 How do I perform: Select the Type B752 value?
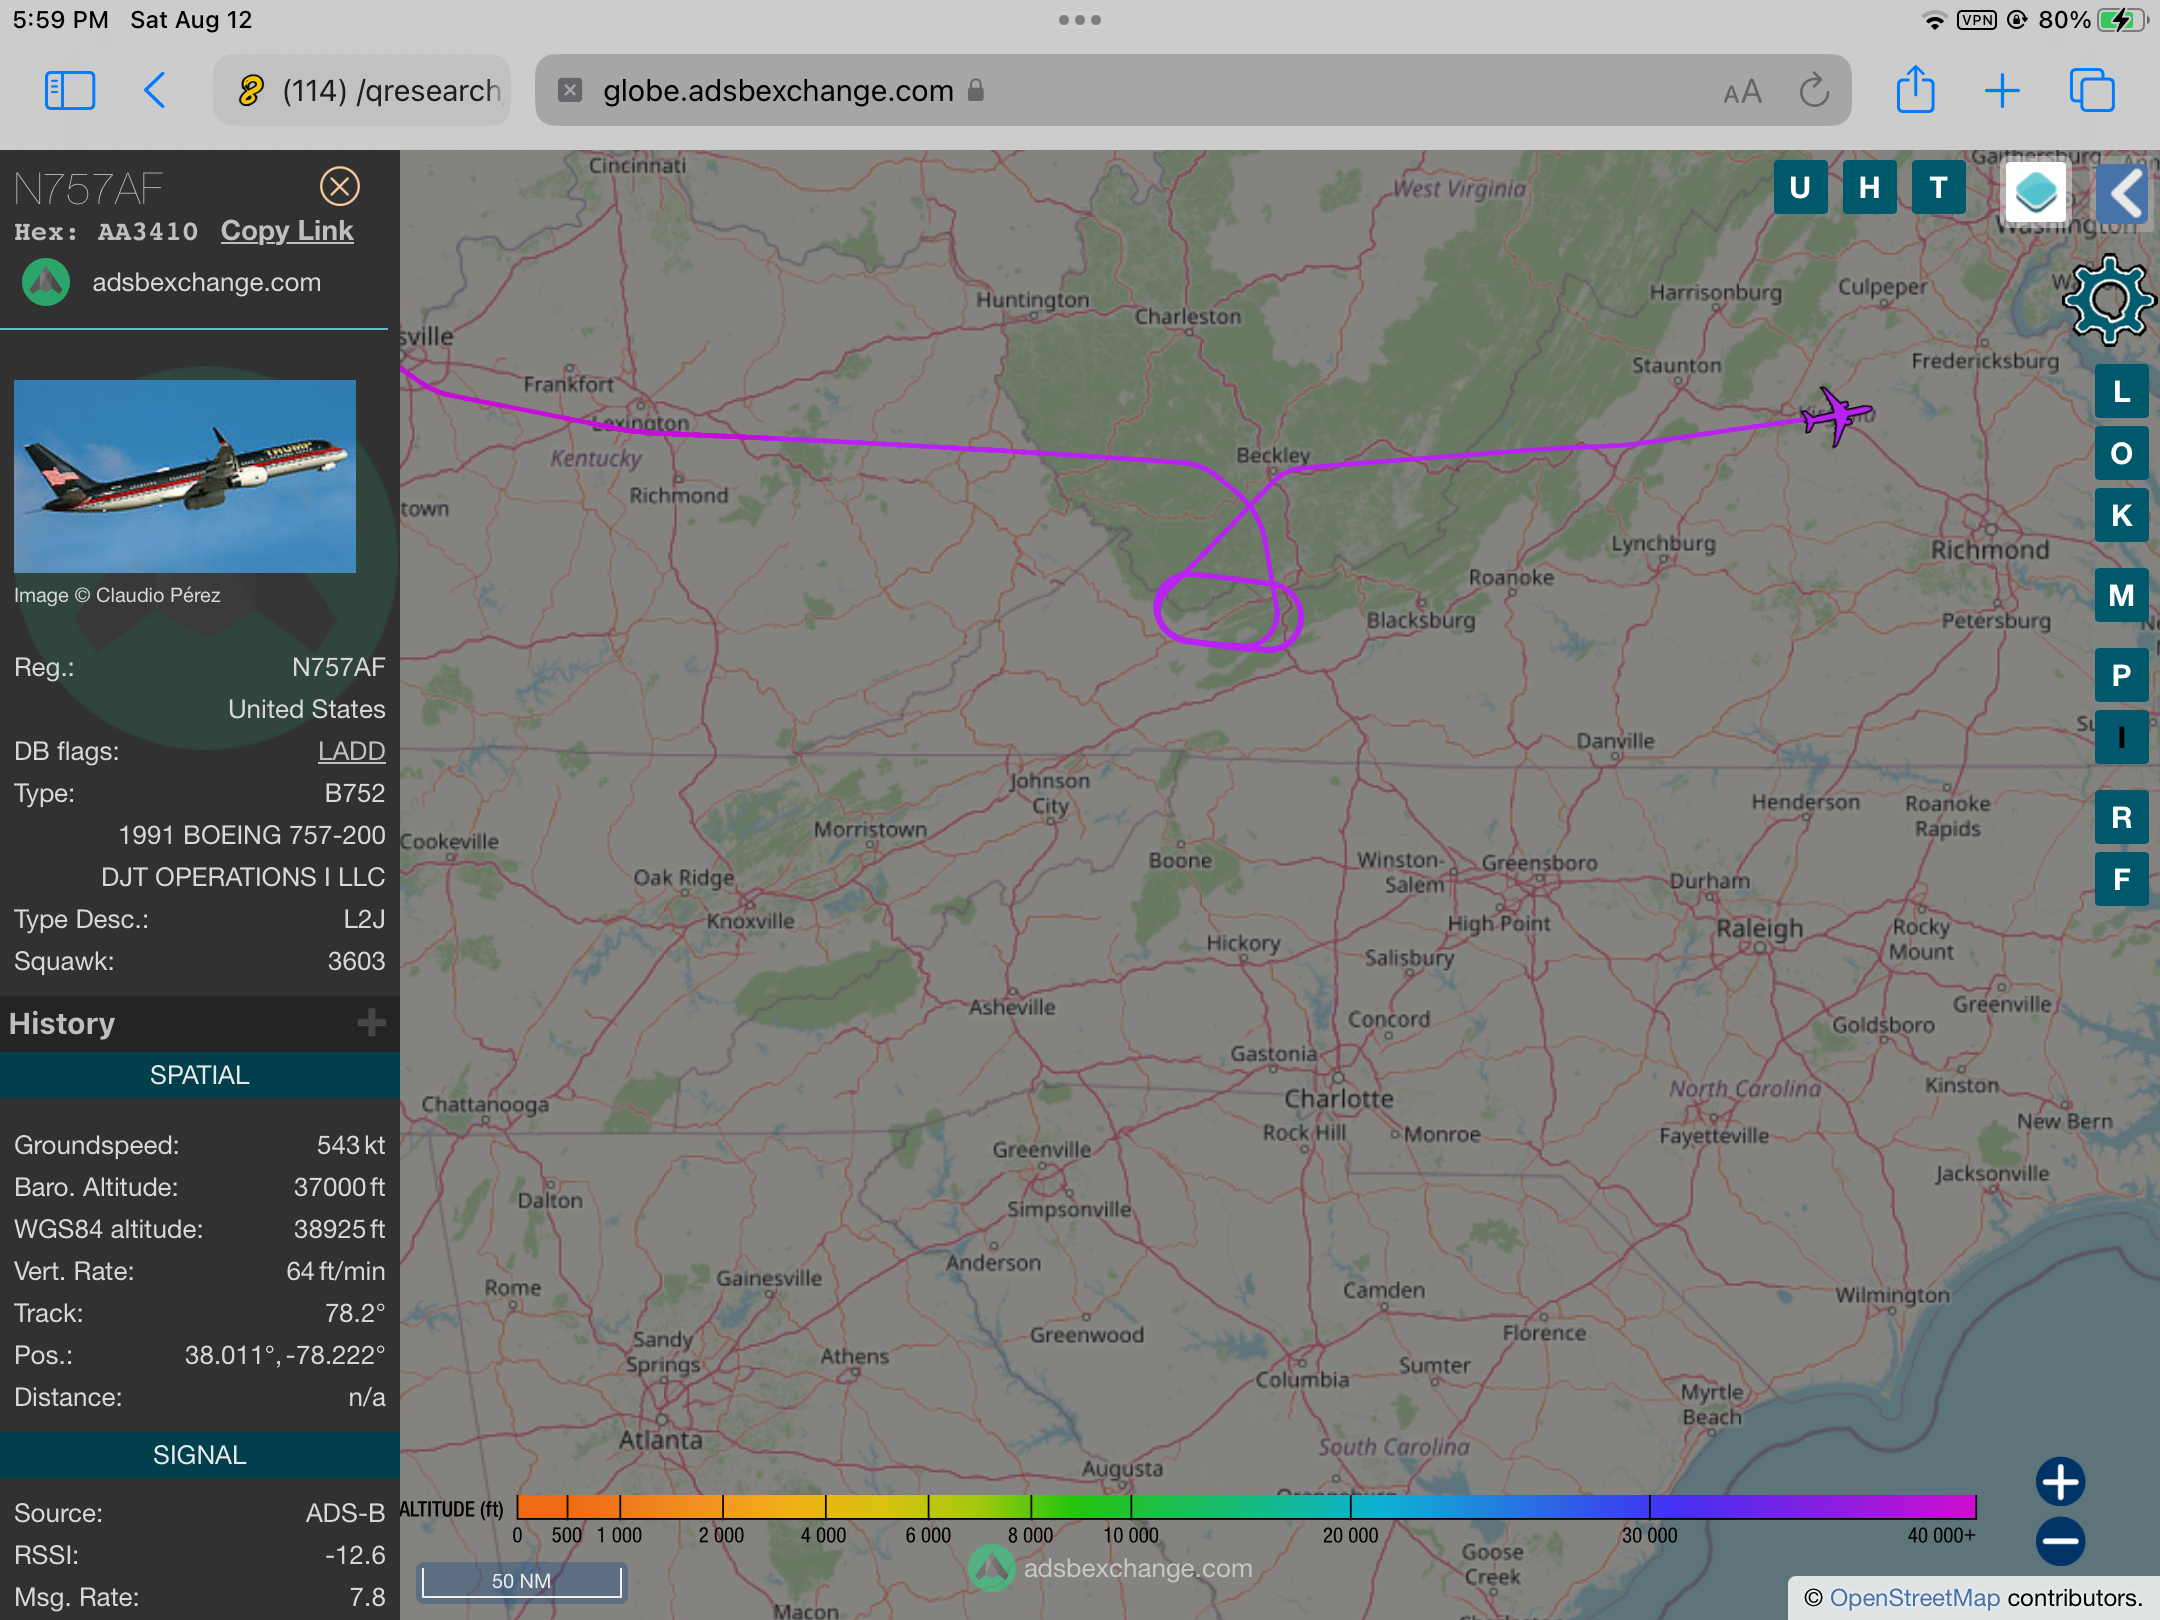pos(354,793)
